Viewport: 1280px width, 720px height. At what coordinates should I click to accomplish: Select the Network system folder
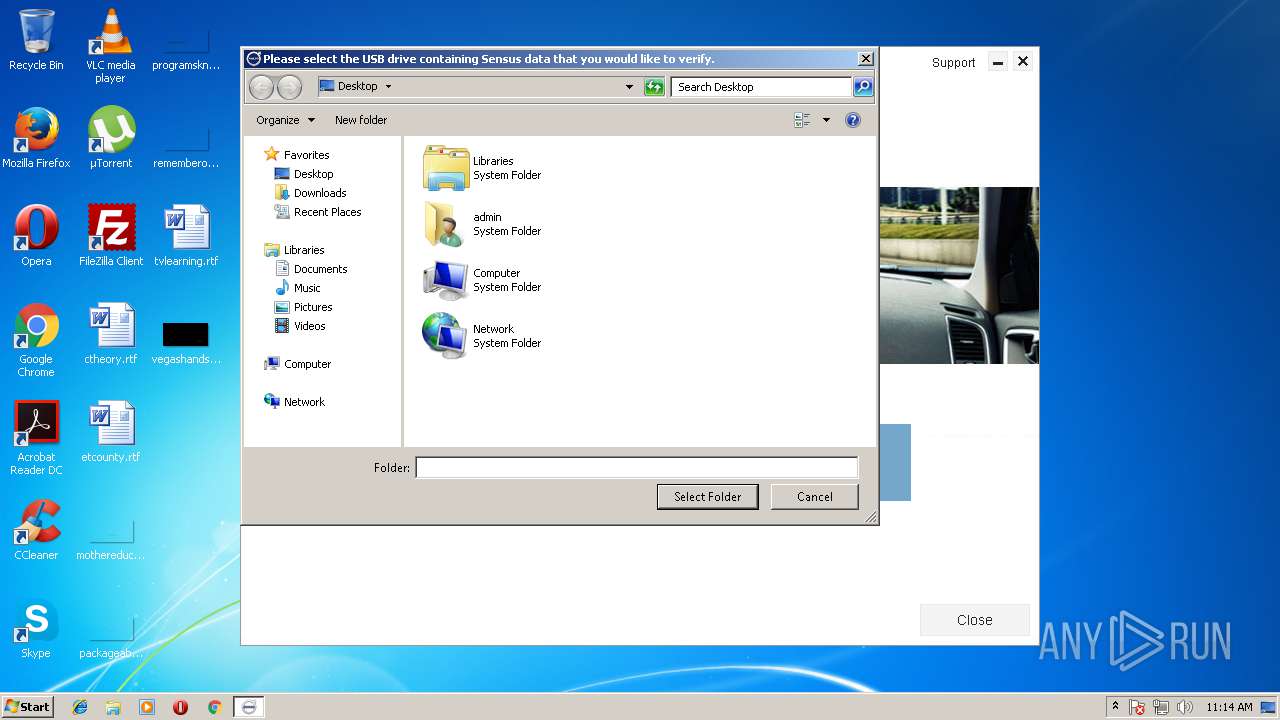[483, 336]
